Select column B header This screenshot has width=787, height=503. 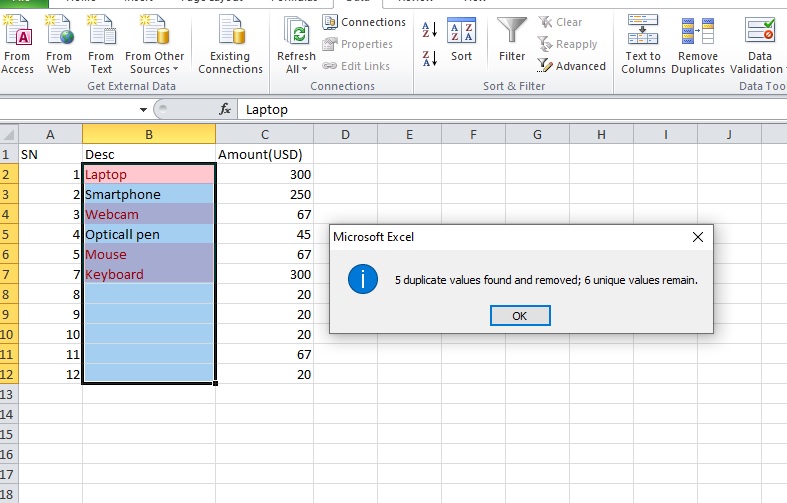149,135
